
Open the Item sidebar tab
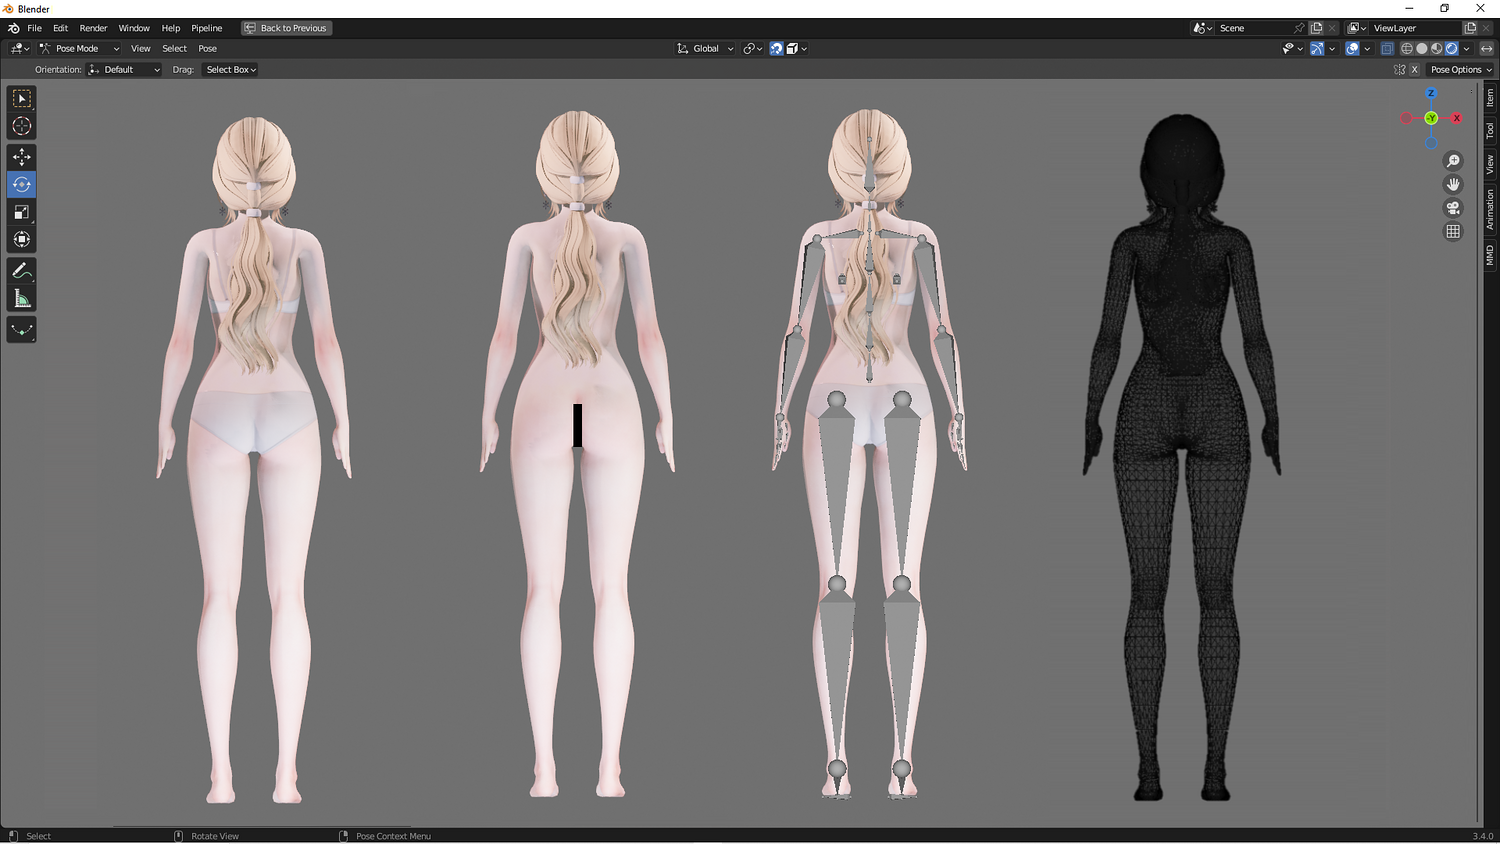(1490, 98)
